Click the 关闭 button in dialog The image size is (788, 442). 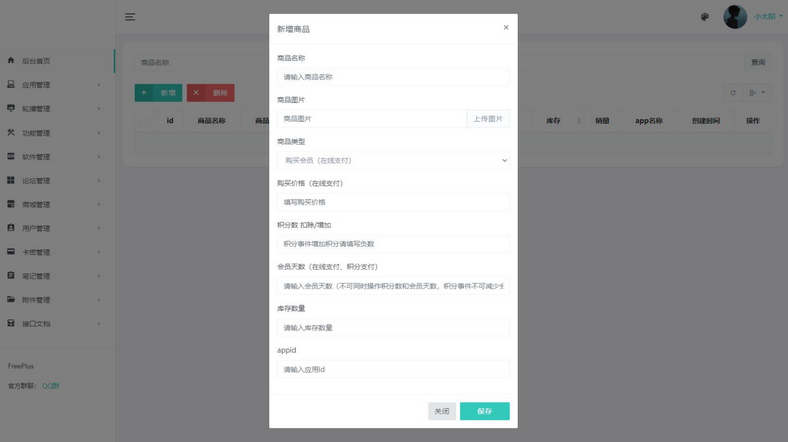pyautogui.click(x=442, y=411)
